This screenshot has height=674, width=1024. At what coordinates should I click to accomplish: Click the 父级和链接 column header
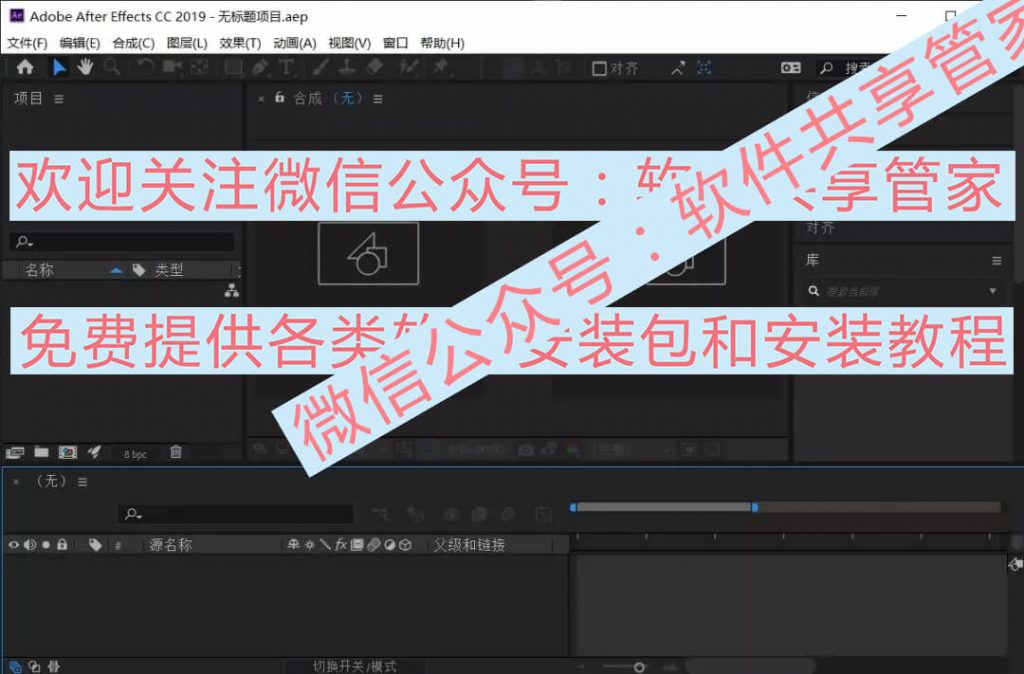coord(469,545)
